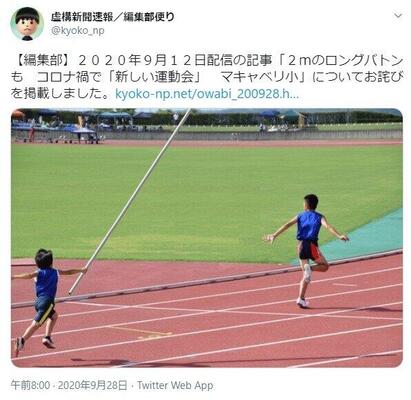Follow the kyoko-np.net/owabi_200928 link
The width and height of the screenshot is (411, 400).
[x=207, y=94]
